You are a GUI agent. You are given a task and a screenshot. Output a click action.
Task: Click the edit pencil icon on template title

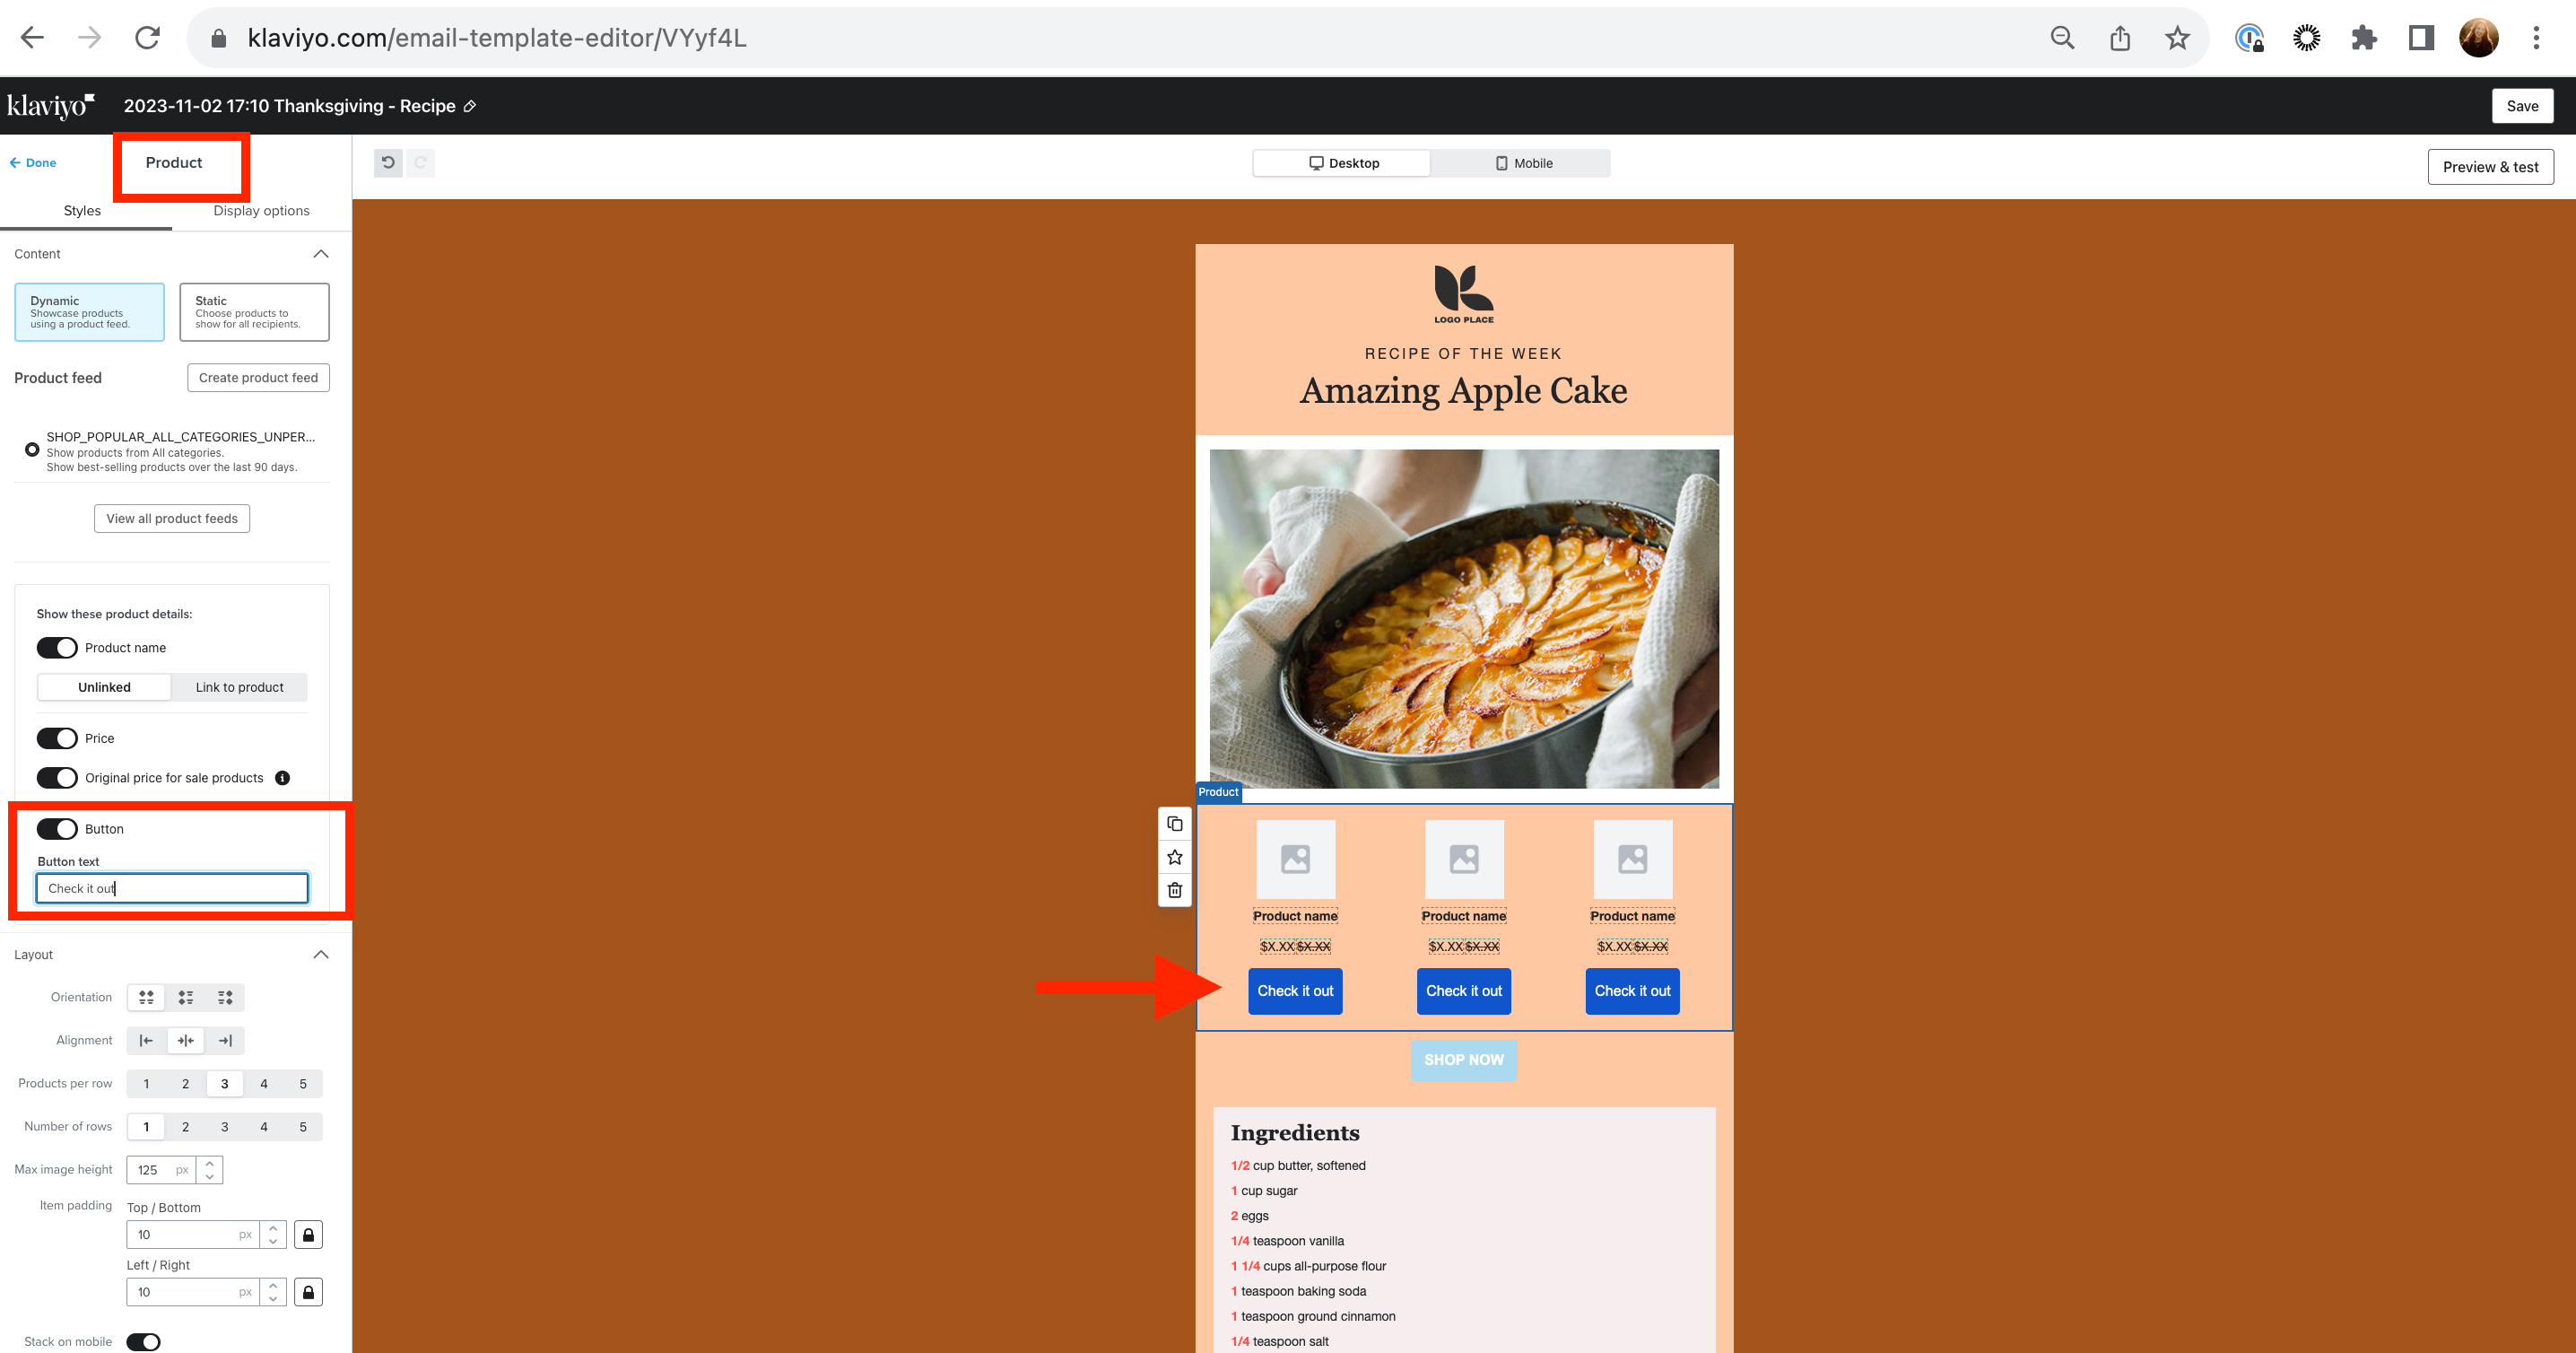[475, 106]
